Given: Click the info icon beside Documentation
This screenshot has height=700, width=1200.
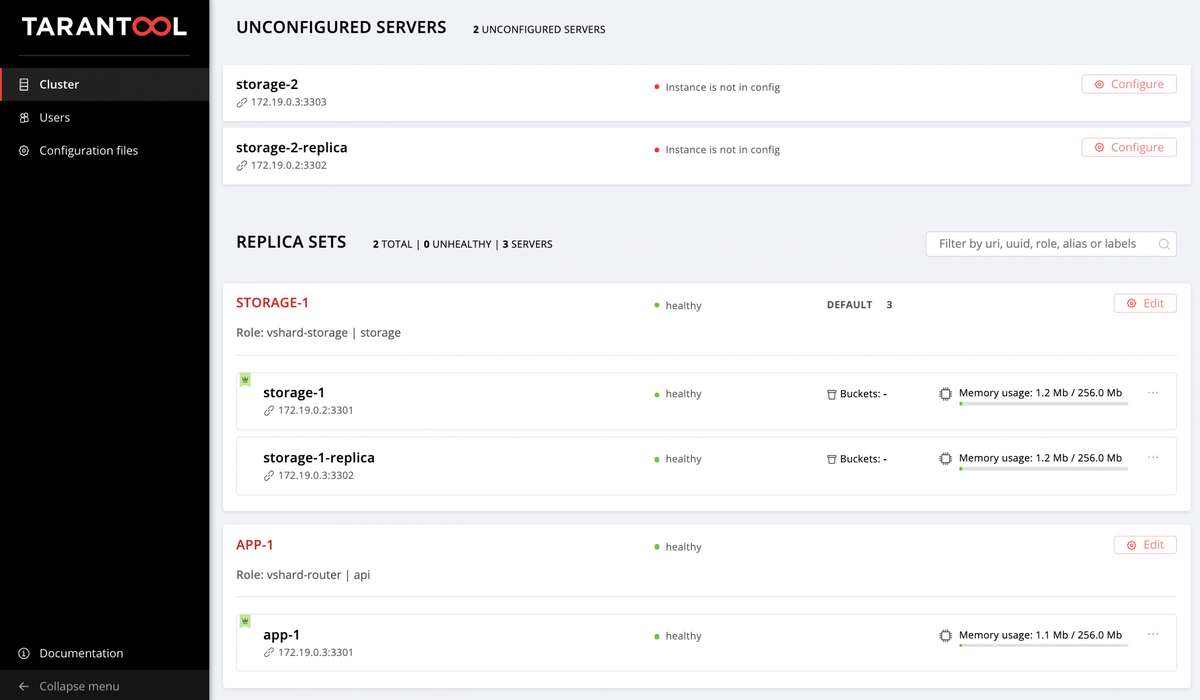Looking at the screenshot, I should click(23, 653).
